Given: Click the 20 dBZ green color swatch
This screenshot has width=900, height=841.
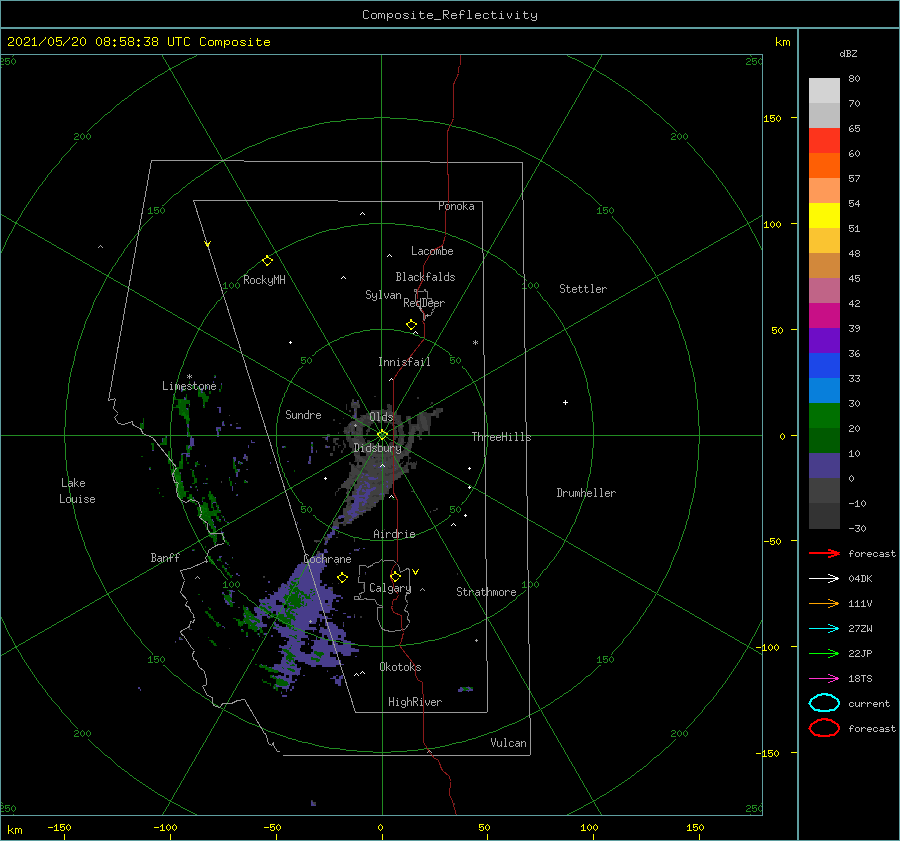Looking at the screenshot, I should click(824, 415).
